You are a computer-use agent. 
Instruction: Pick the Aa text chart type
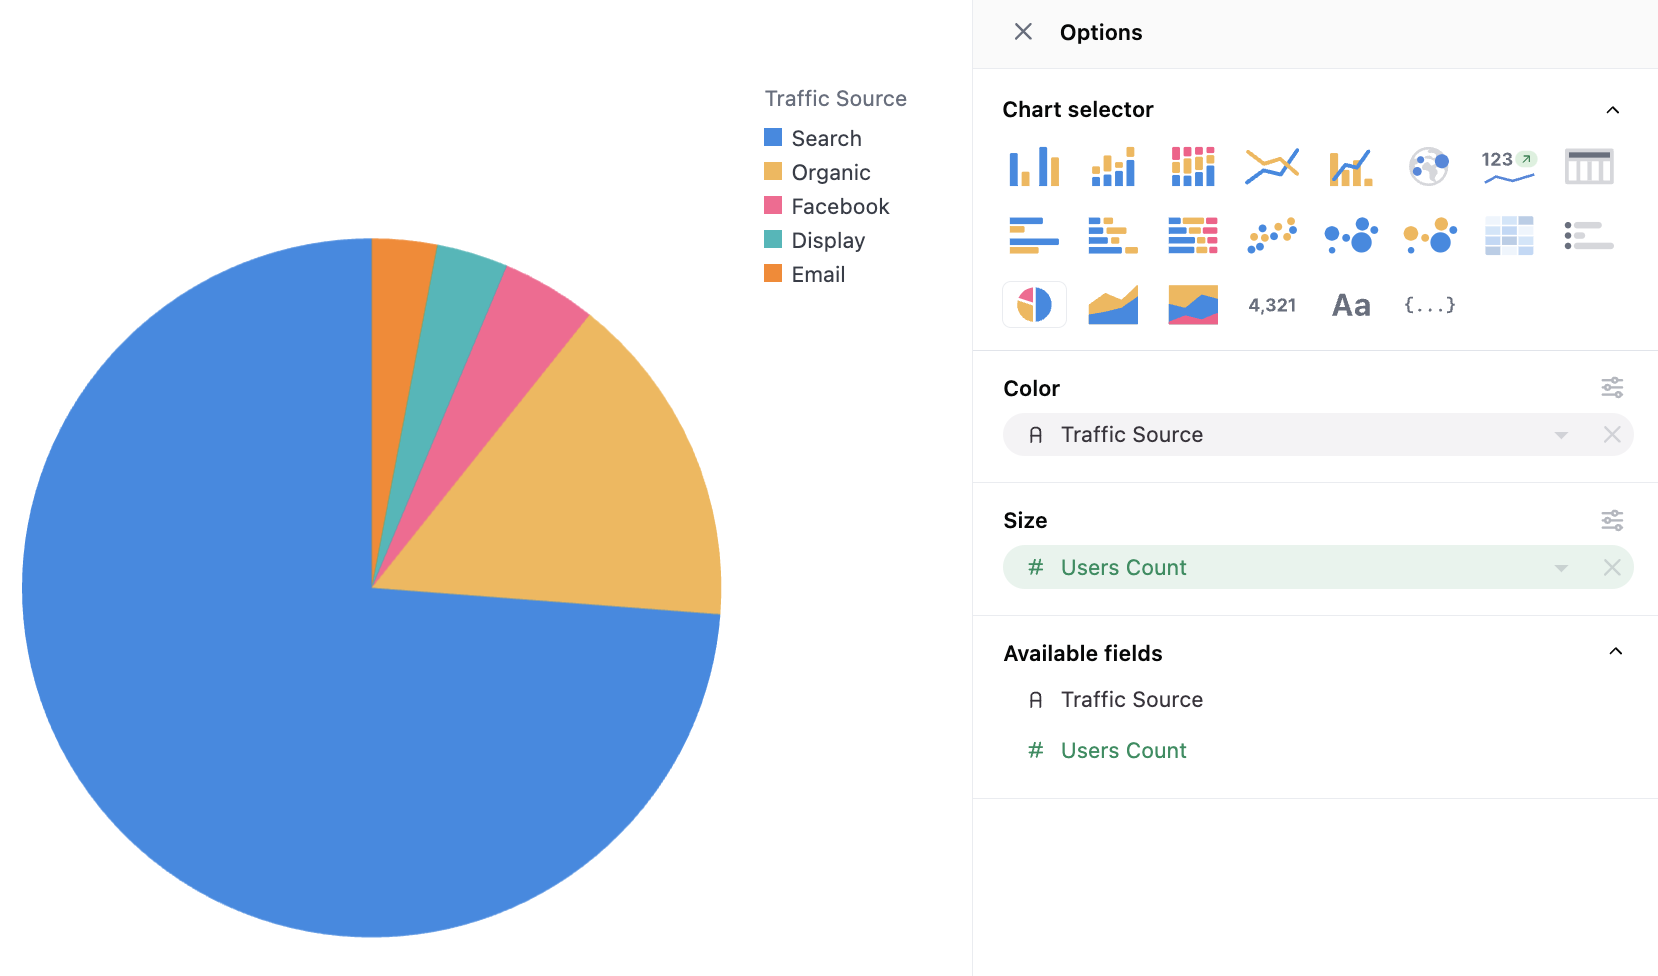1350,305
